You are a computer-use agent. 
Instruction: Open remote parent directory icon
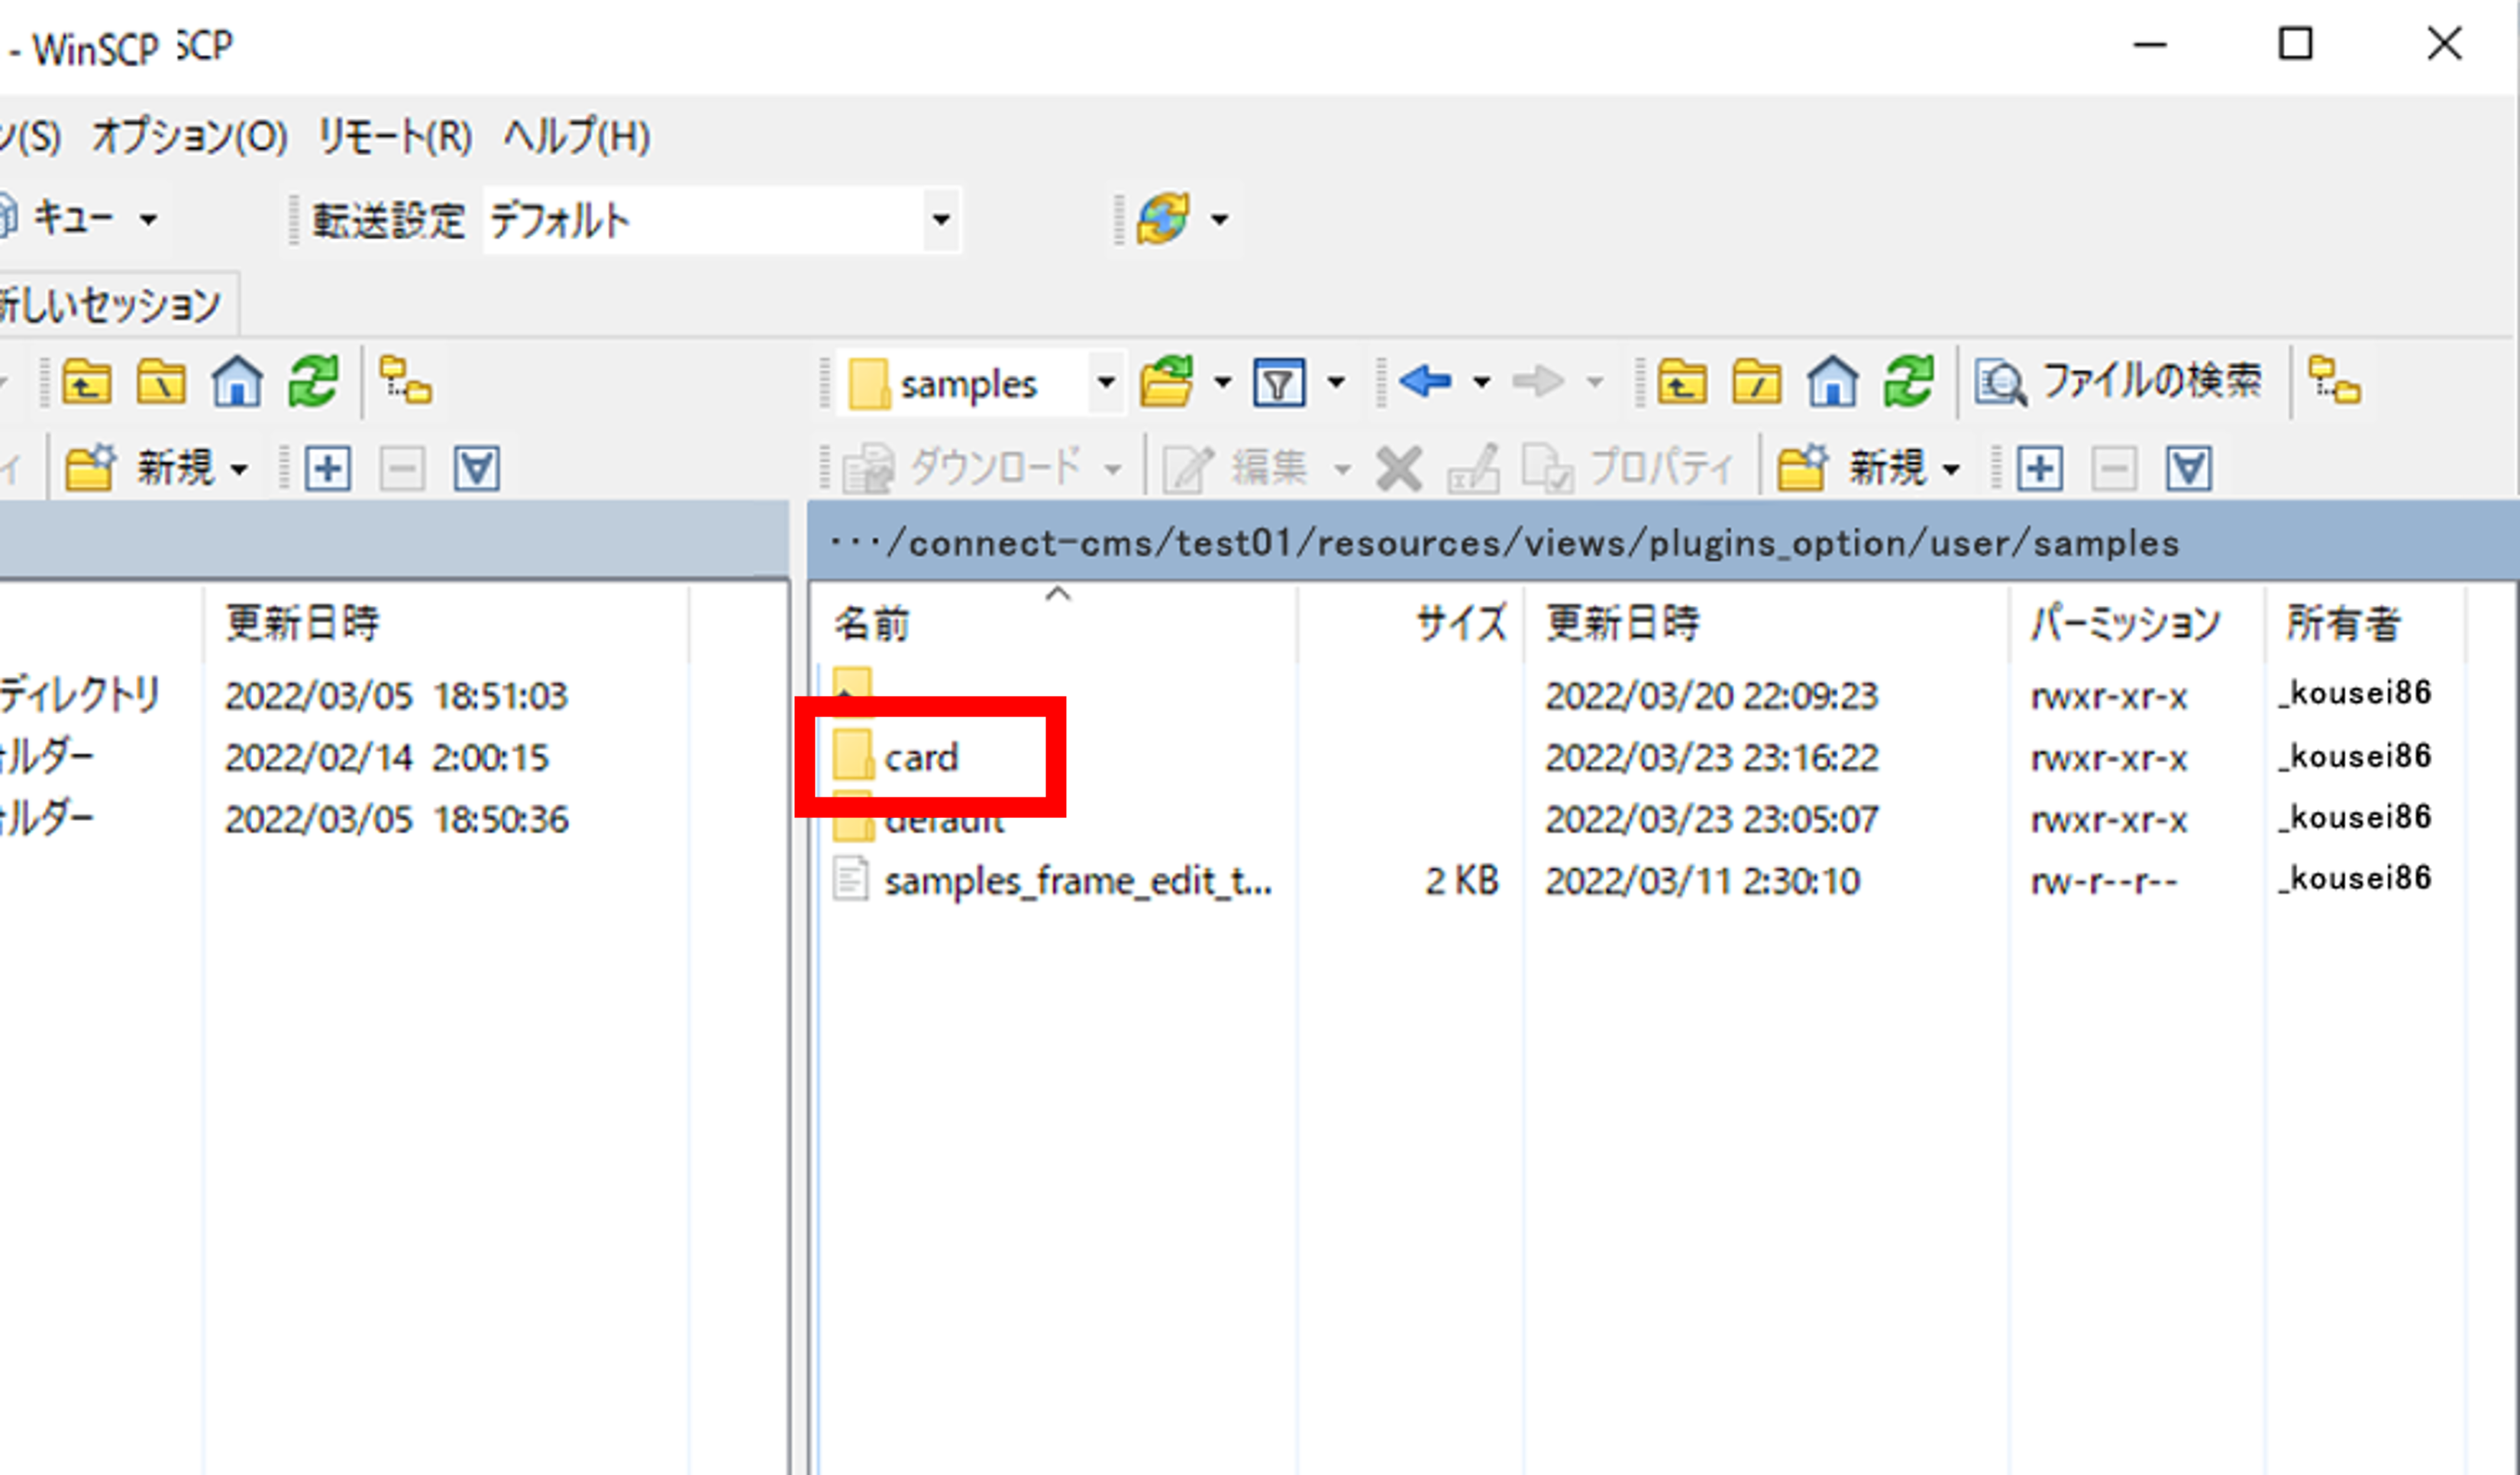[1682, 382]
